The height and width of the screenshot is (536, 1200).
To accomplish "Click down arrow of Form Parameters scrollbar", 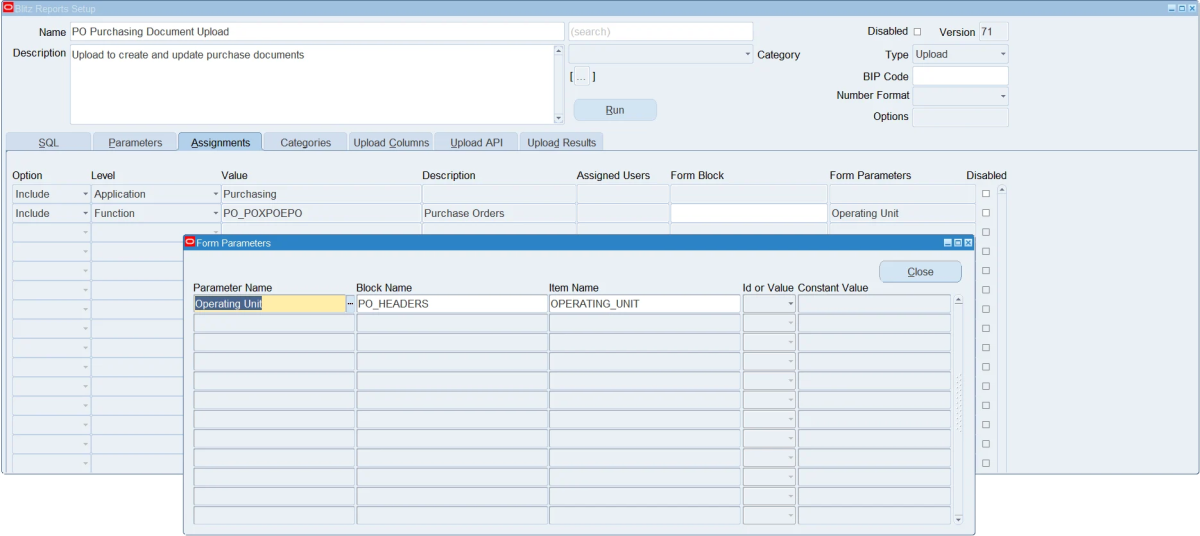I will 958,519.
